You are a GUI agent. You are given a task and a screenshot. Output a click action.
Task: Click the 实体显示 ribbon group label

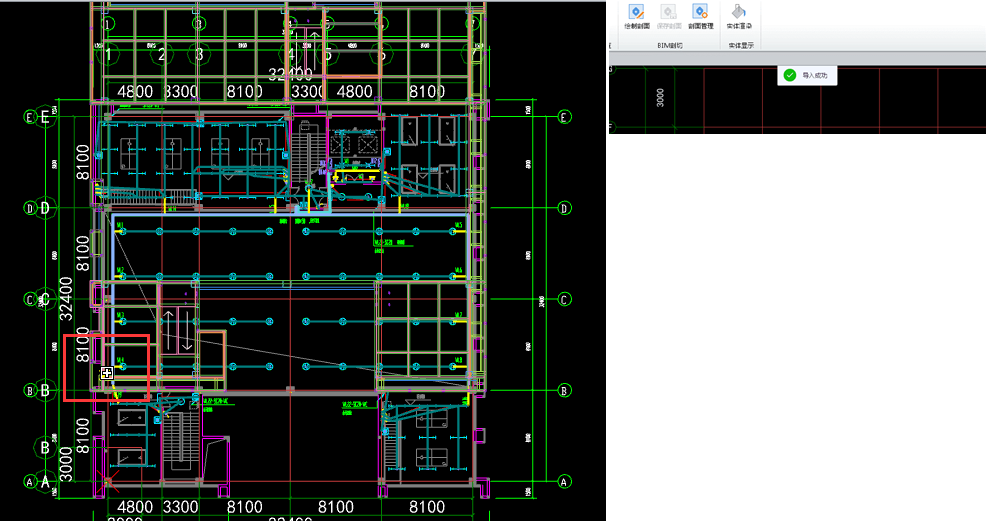(x=739, y=45)
